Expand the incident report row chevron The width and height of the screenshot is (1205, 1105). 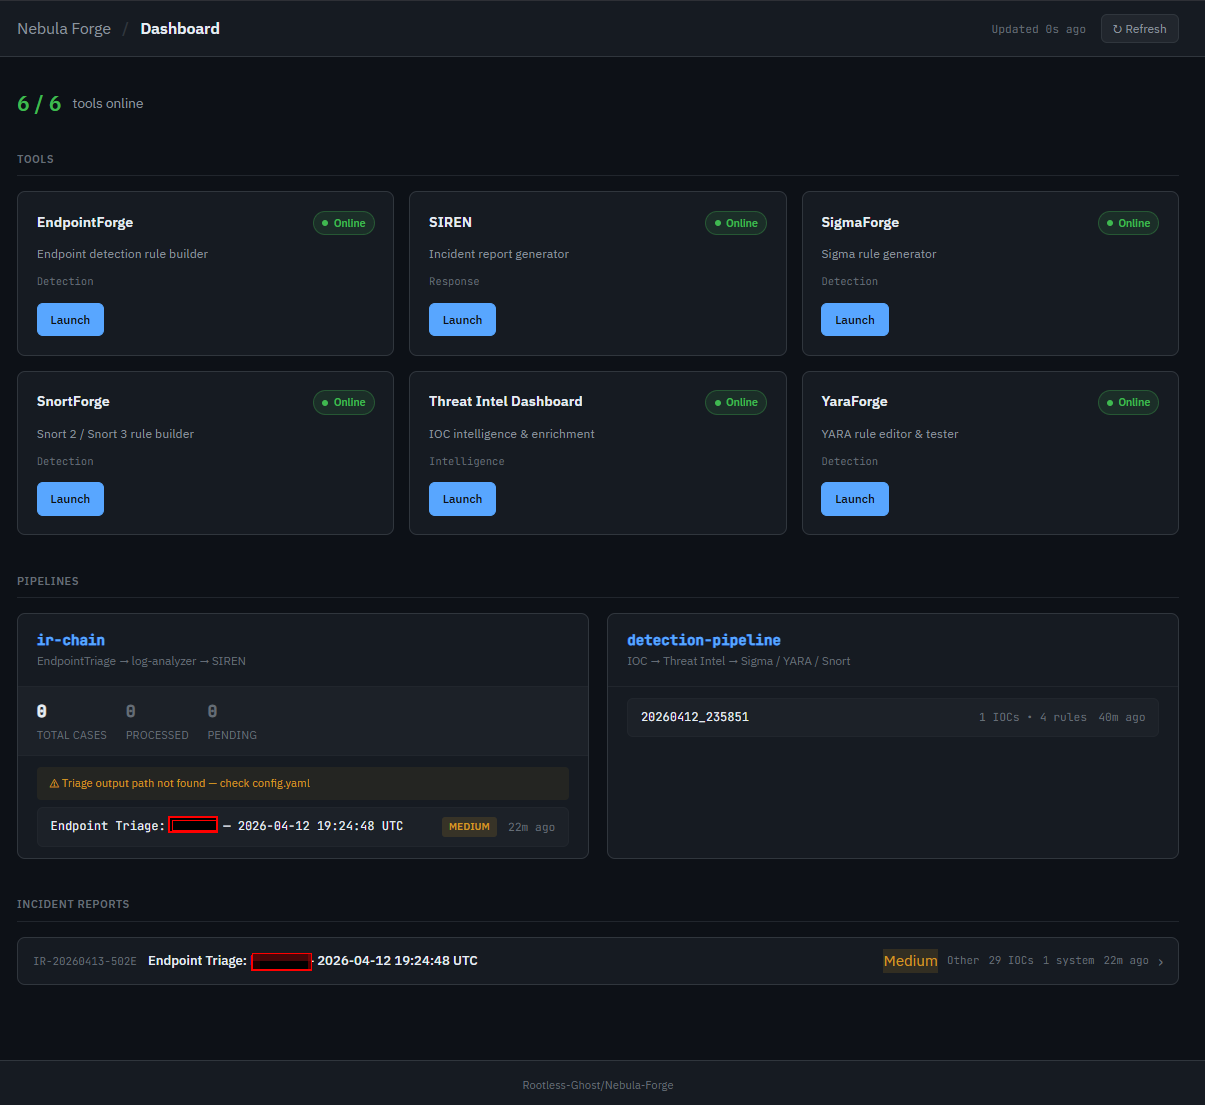tap(1161, 962)
